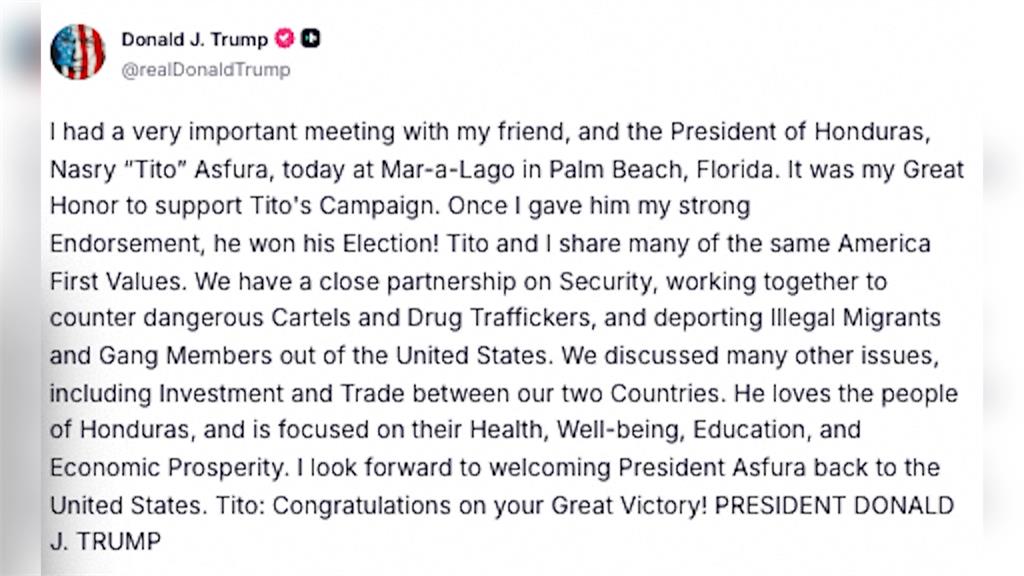Click "Cartels and Drug Traffickers" text

[376, 318]
